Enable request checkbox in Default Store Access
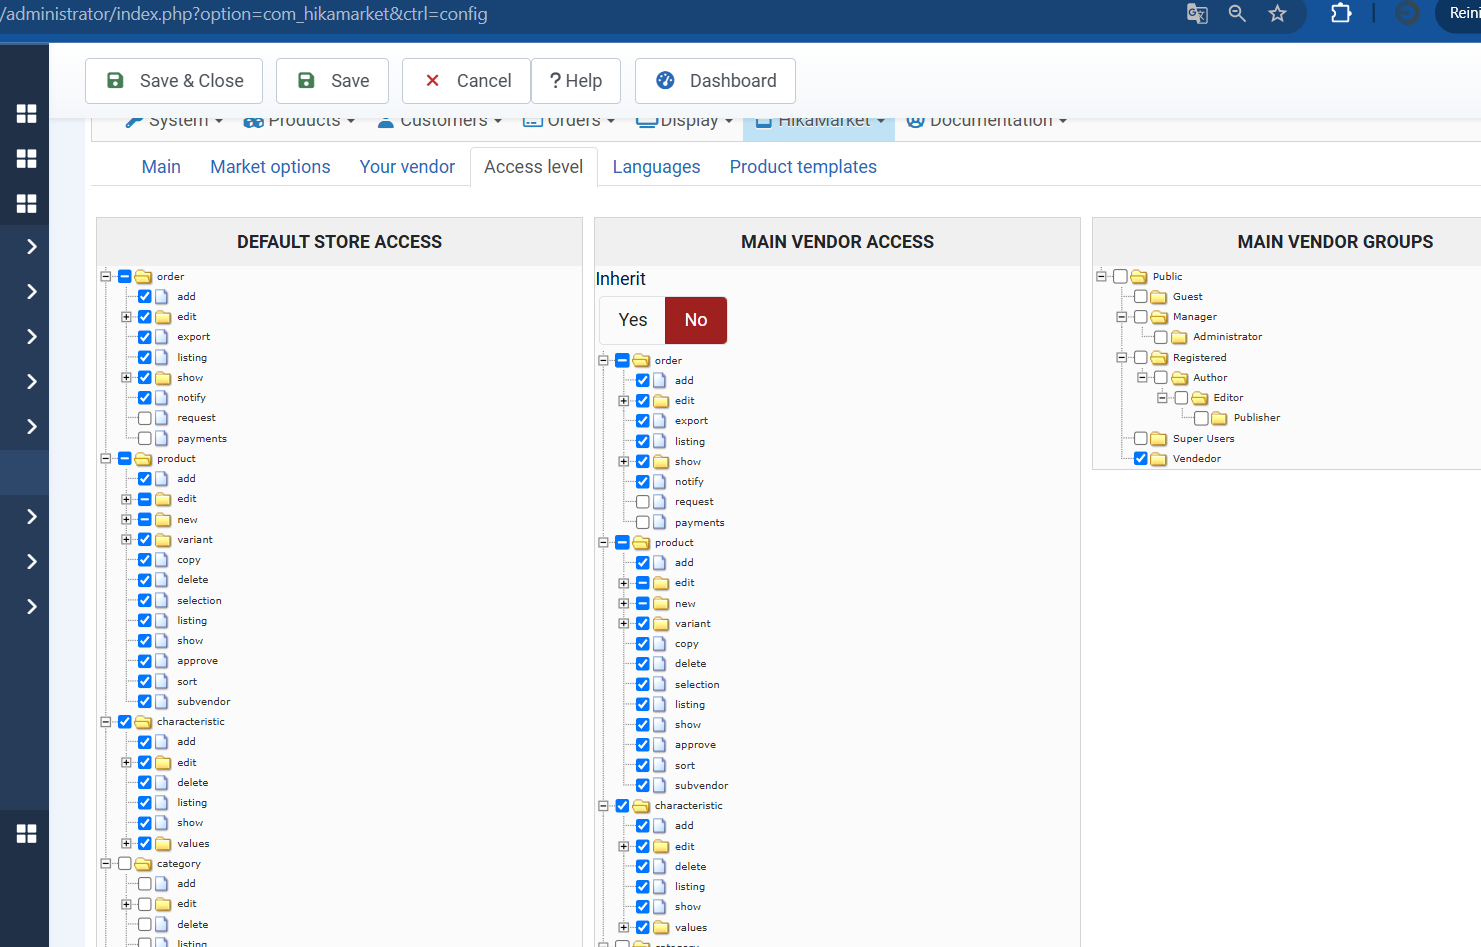The height and width of the screenshot is (947, 1481). [145, 418]
